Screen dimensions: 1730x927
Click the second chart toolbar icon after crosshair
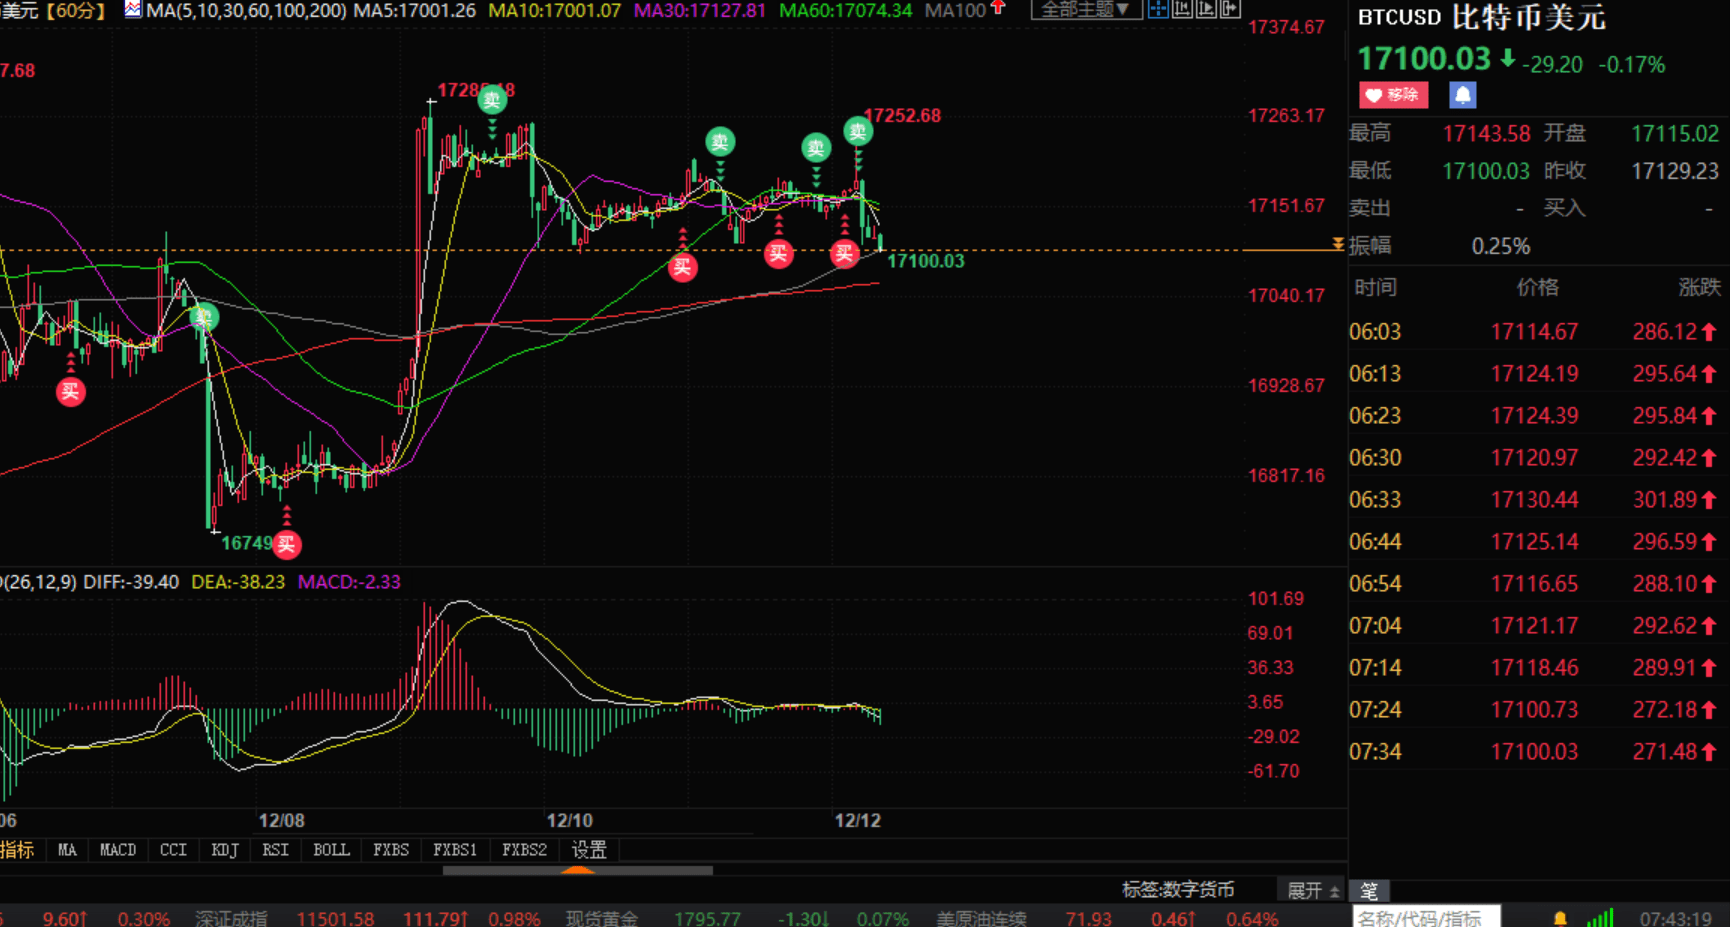pos(1182,9)
